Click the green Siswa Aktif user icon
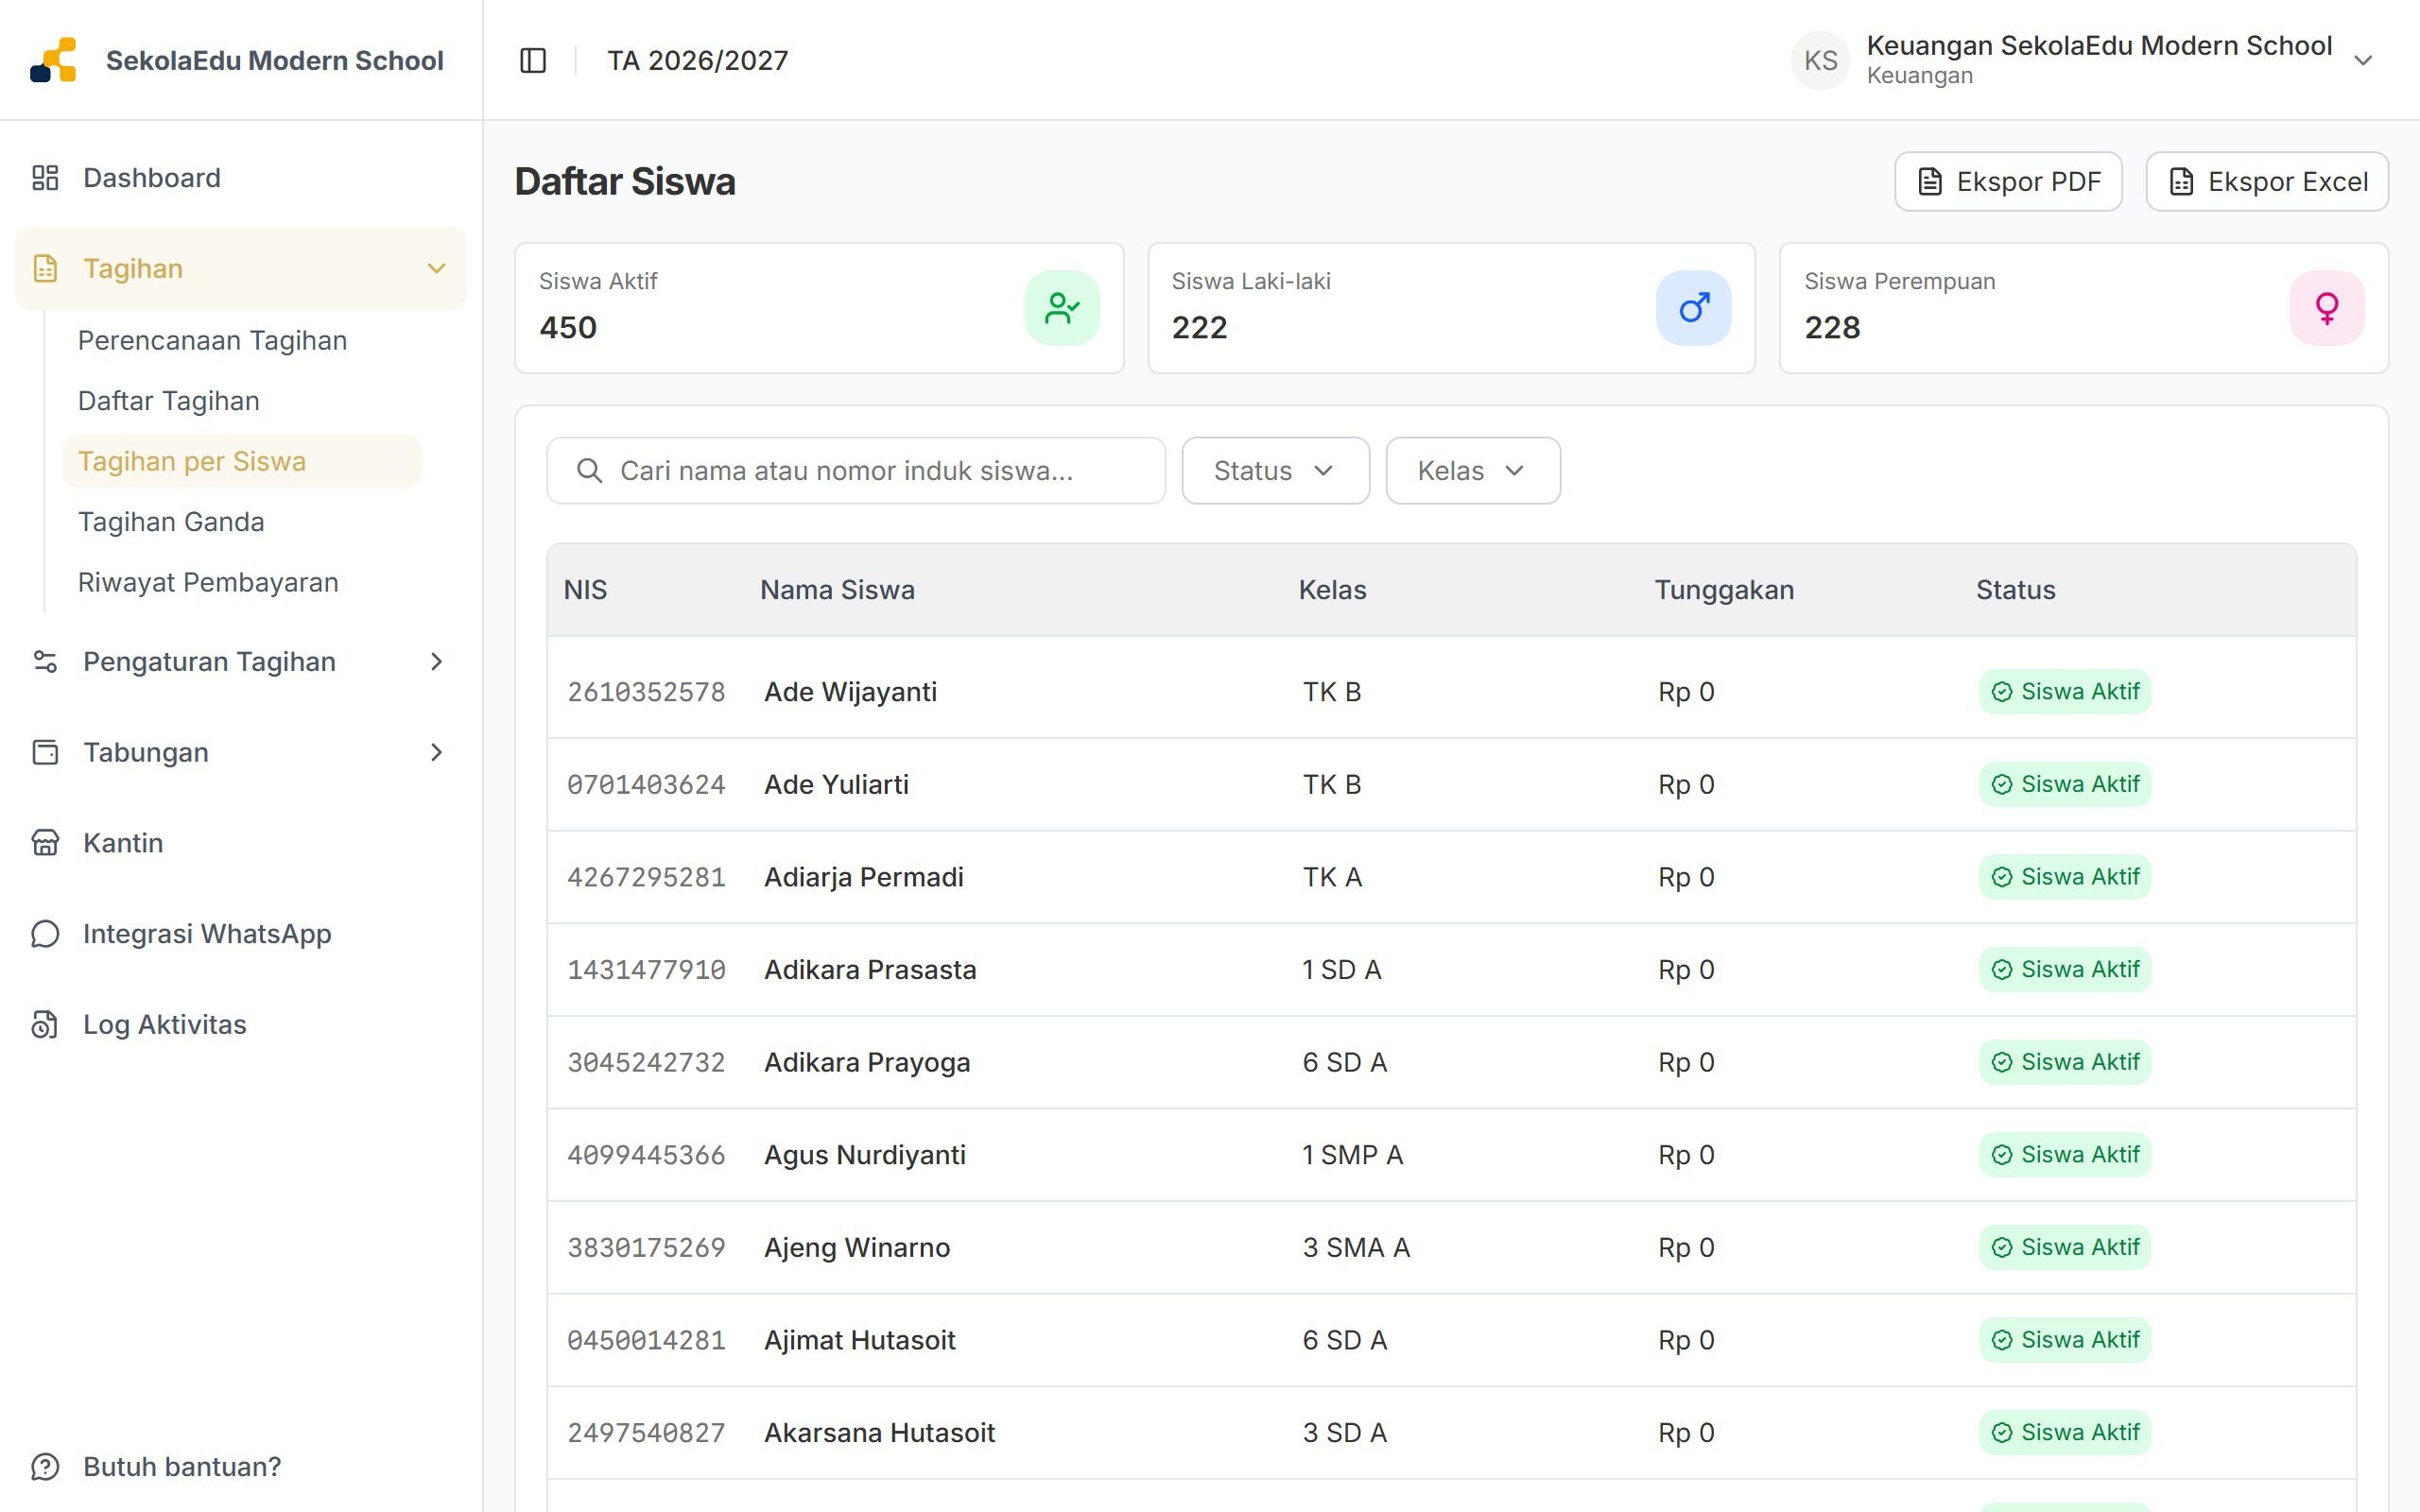 tap(1062, 308)
